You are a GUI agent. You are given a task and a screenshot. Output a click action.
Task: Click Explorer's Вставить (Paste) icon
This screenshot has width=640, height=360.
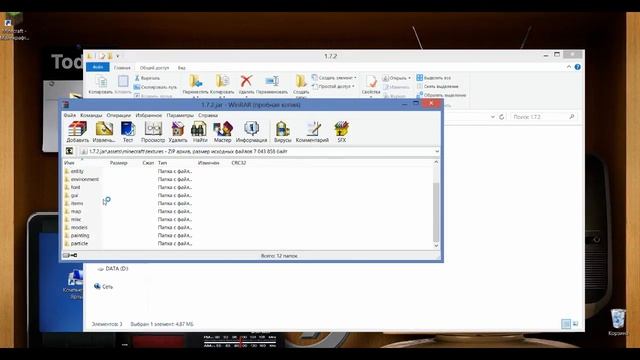point(123,81)
